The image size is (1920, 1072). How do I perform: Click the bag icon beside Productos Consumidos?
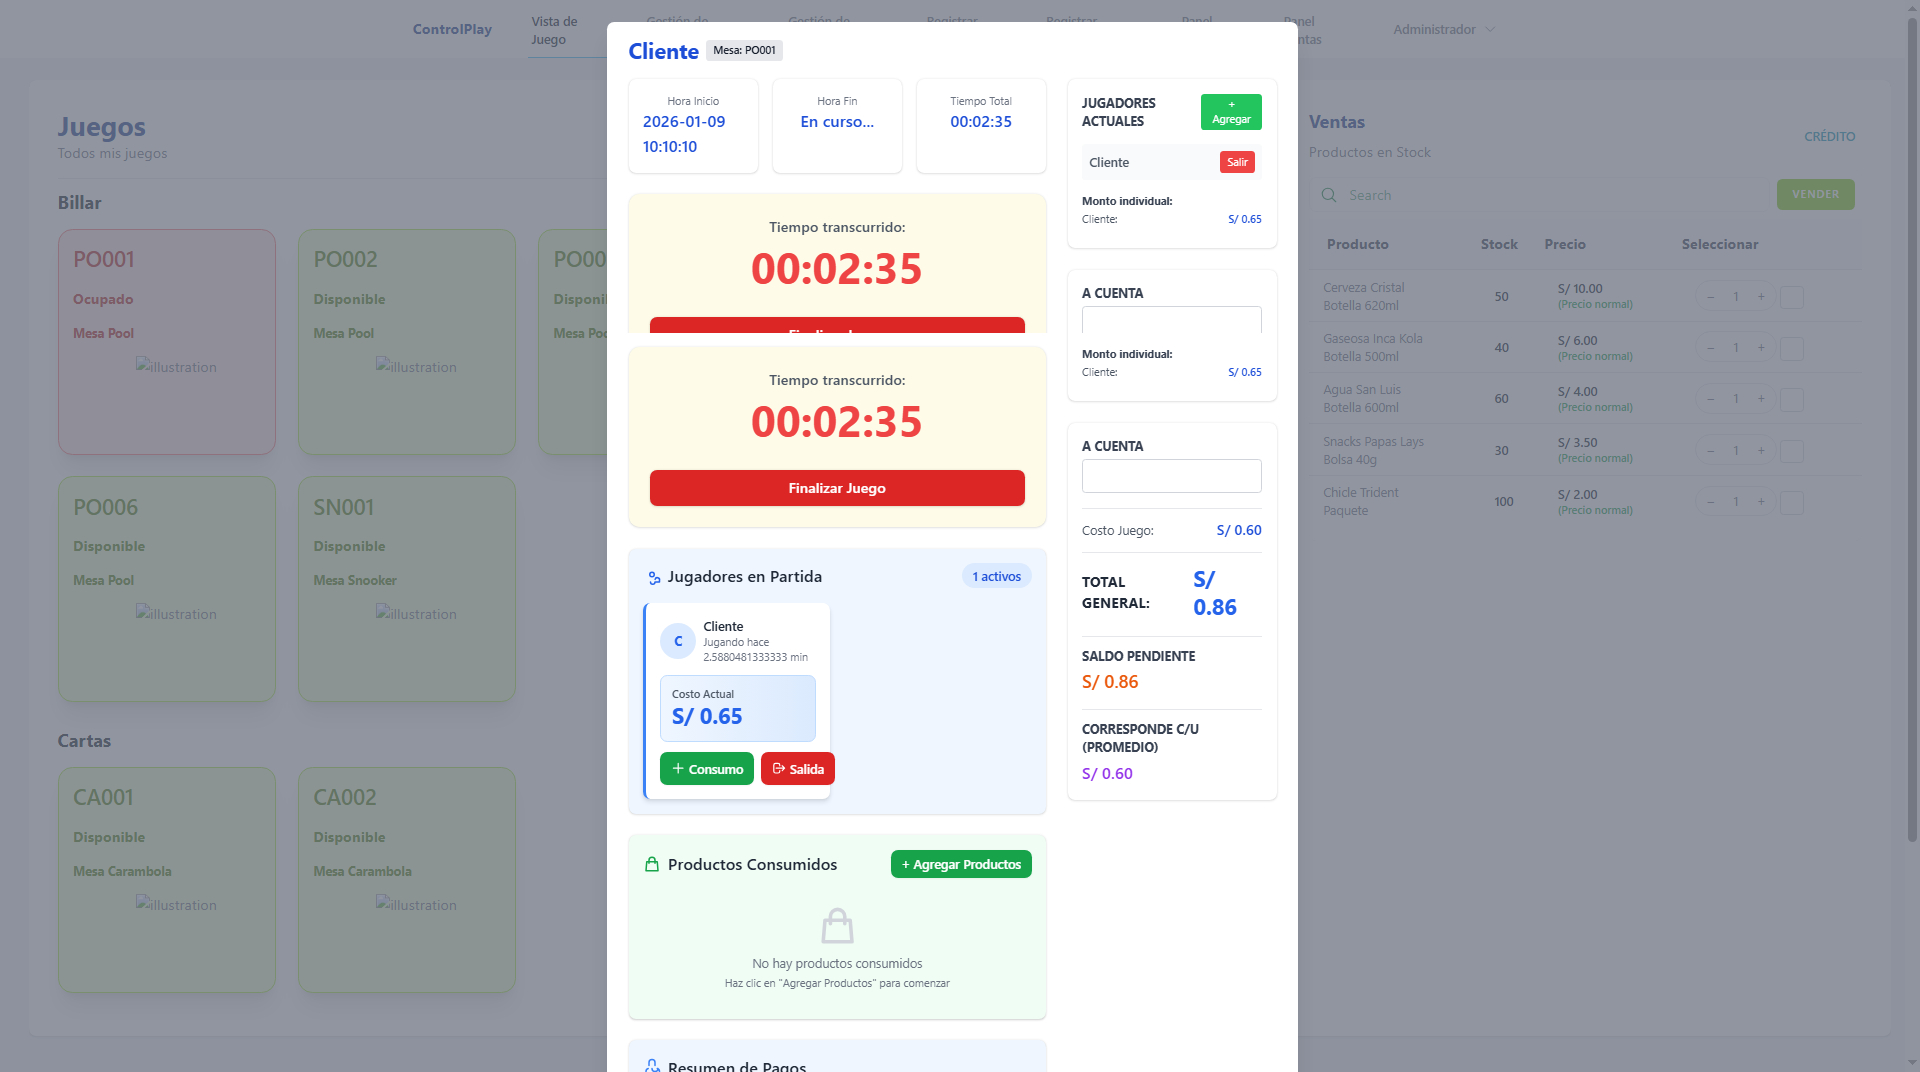[652, 865]
